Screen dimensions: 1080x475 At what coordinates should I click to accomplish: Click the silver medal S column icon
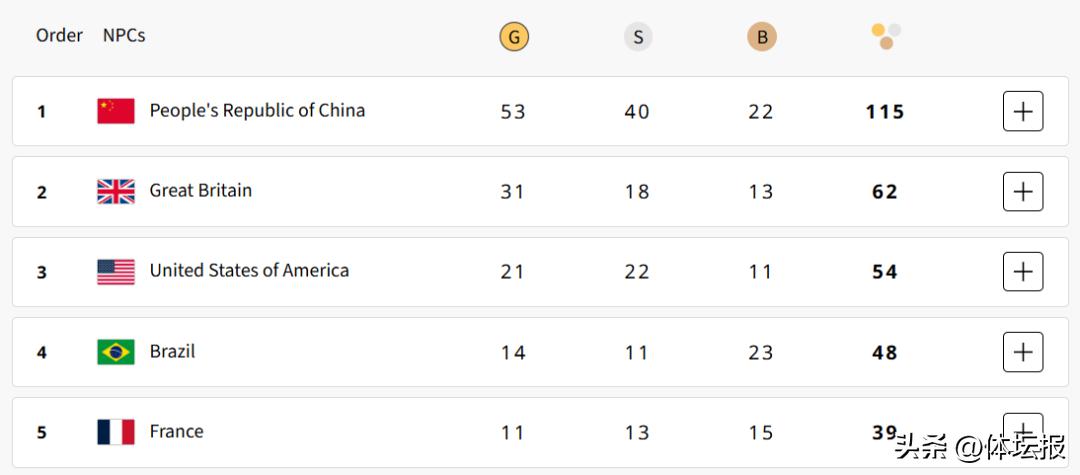637,38
